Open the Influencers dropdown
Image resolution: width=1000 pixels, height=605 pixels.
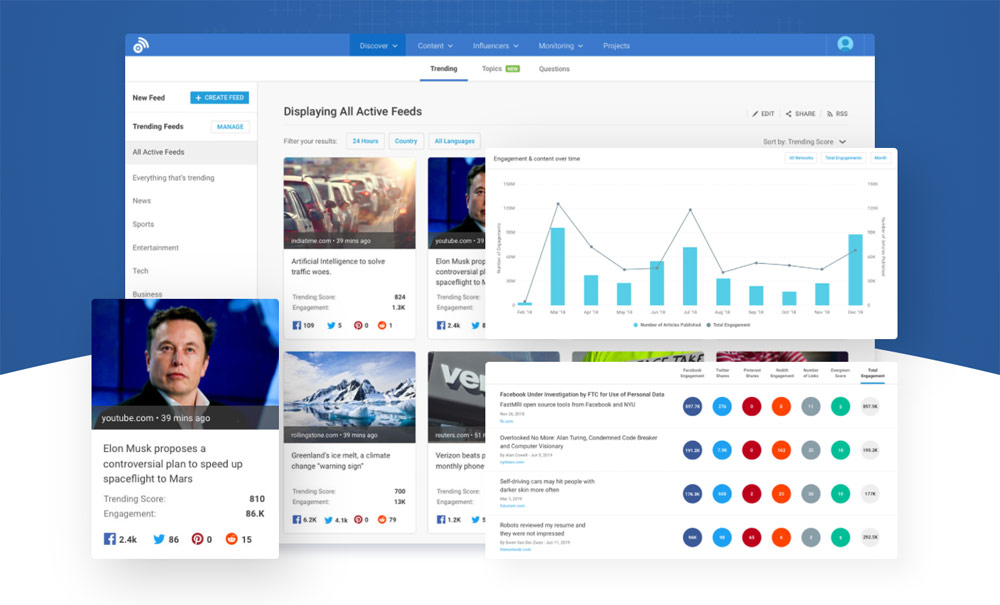[x=496, y=46]
